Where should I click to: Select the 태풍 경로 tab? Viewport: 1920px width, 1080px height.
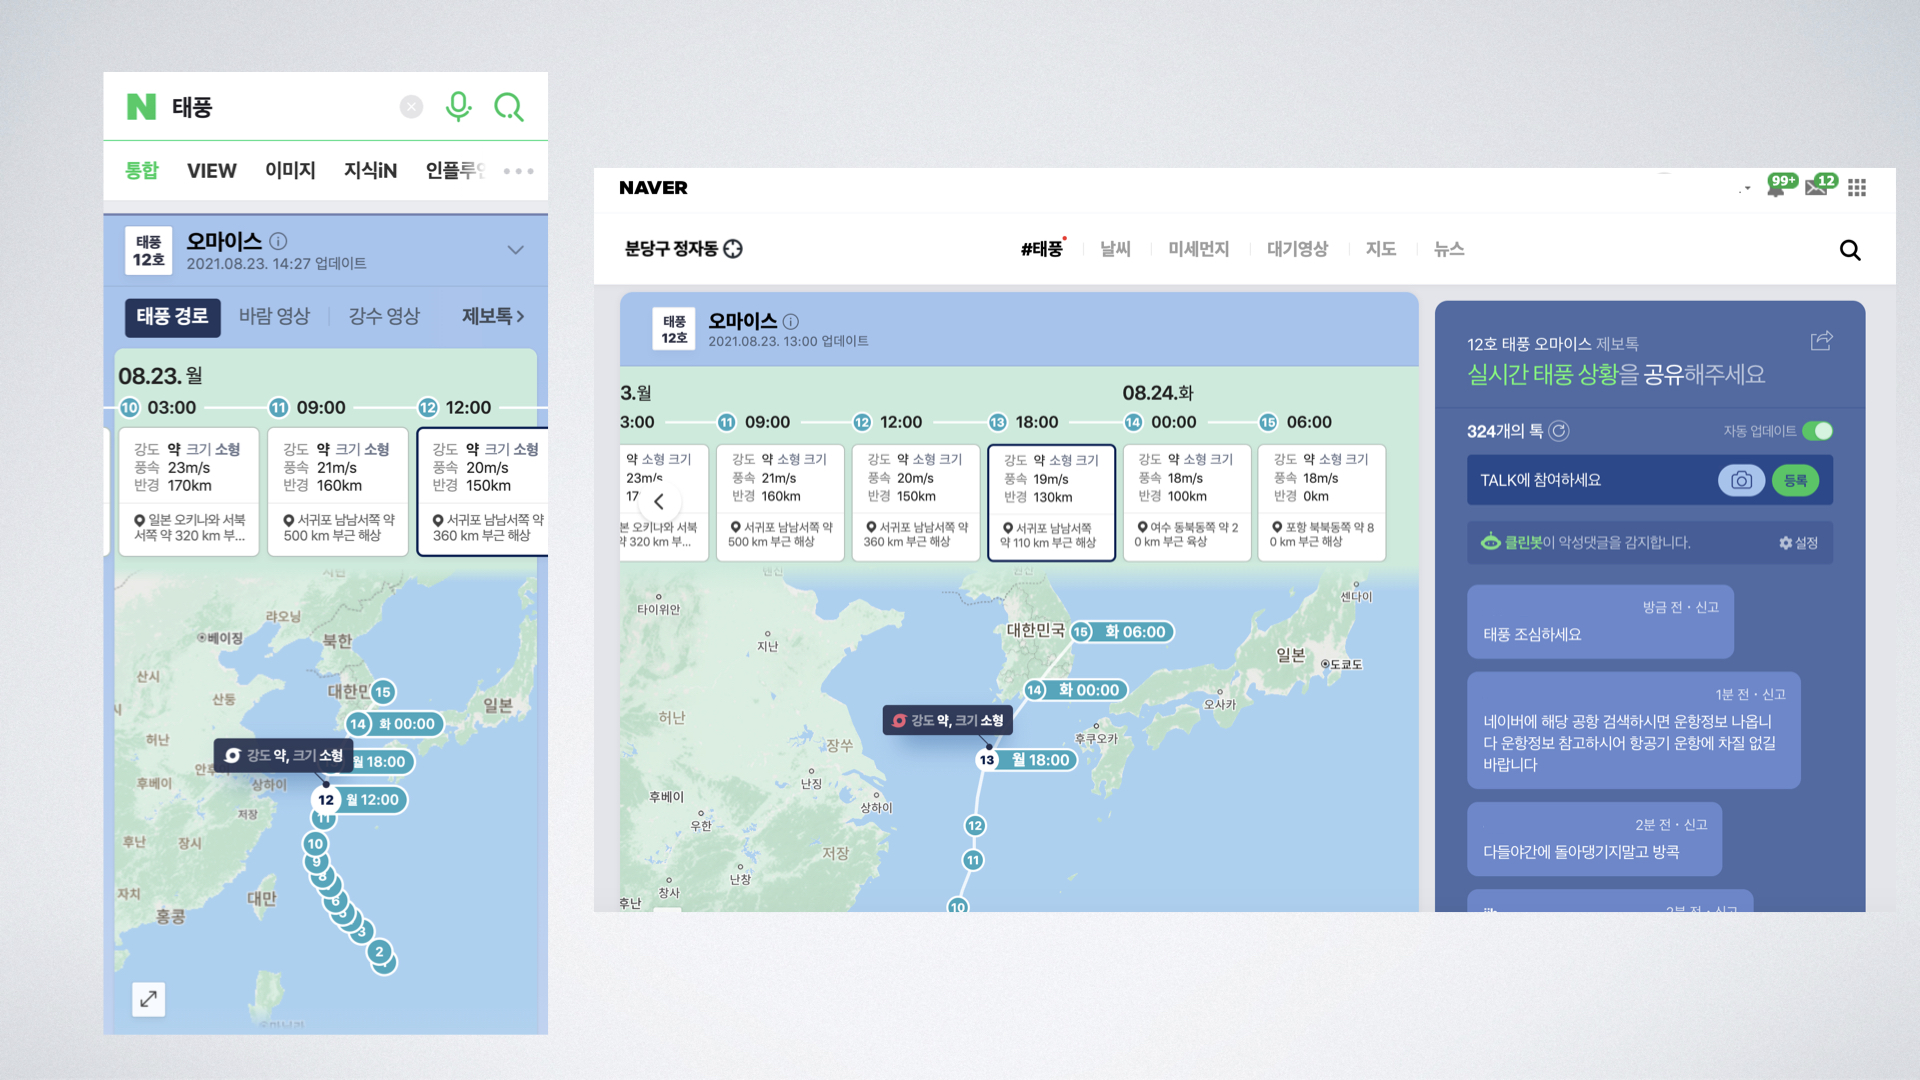pyautogui.click(x=172, y=317)
